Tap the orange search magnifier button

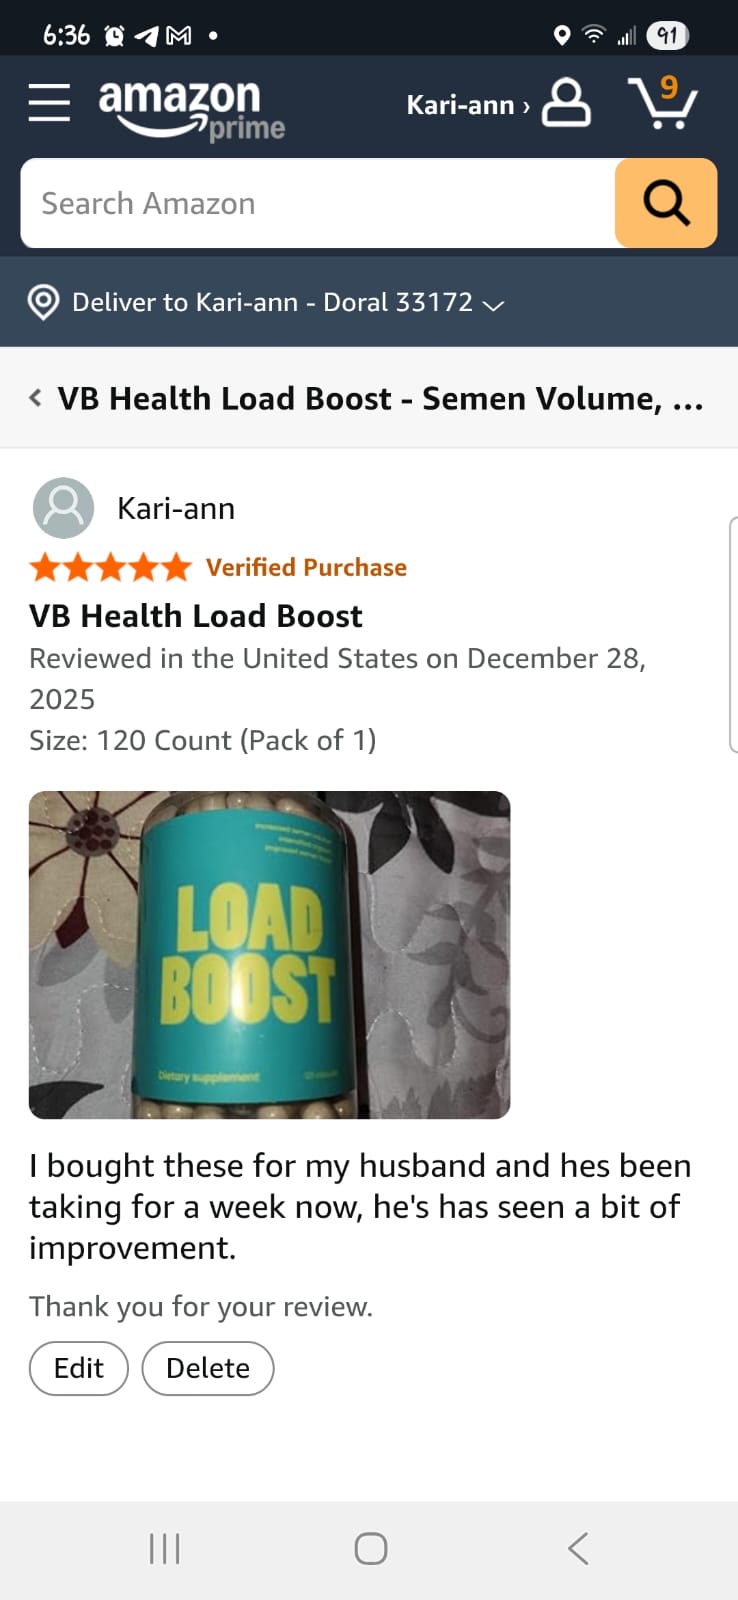[x=666, y=203]
